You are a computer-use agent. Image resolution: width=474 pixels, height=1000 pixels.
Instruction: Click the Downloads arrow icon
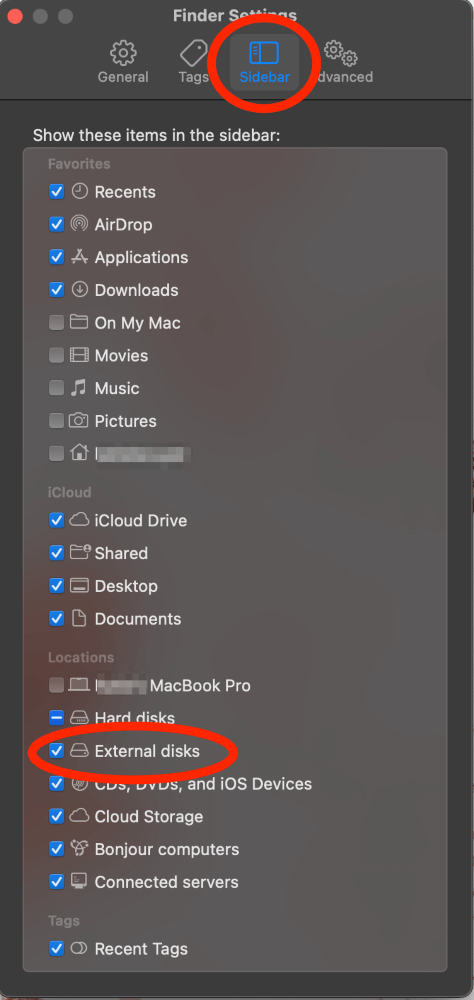point(79,290)
